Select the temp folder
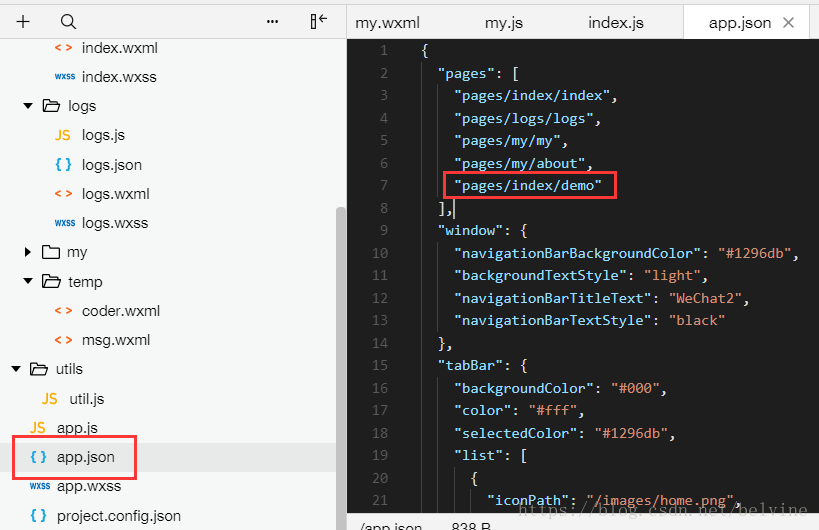 click(x=85, y=282)
